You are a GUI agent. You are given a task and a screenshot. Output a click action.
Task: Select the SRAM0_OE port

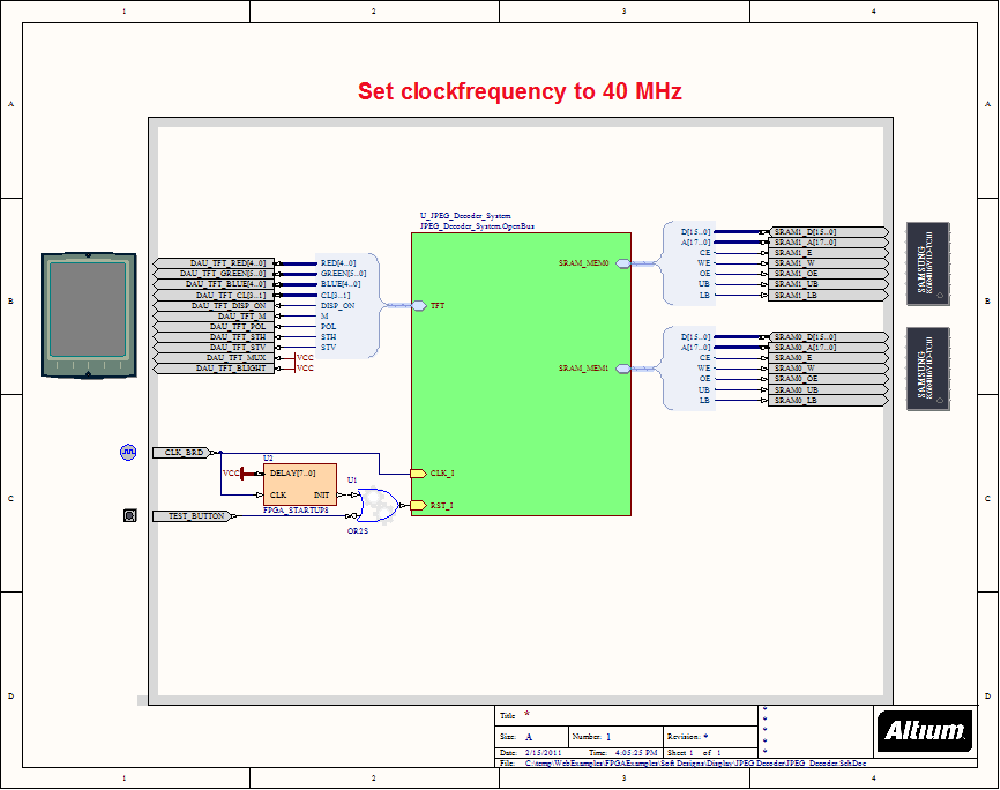tap(828, 379)
